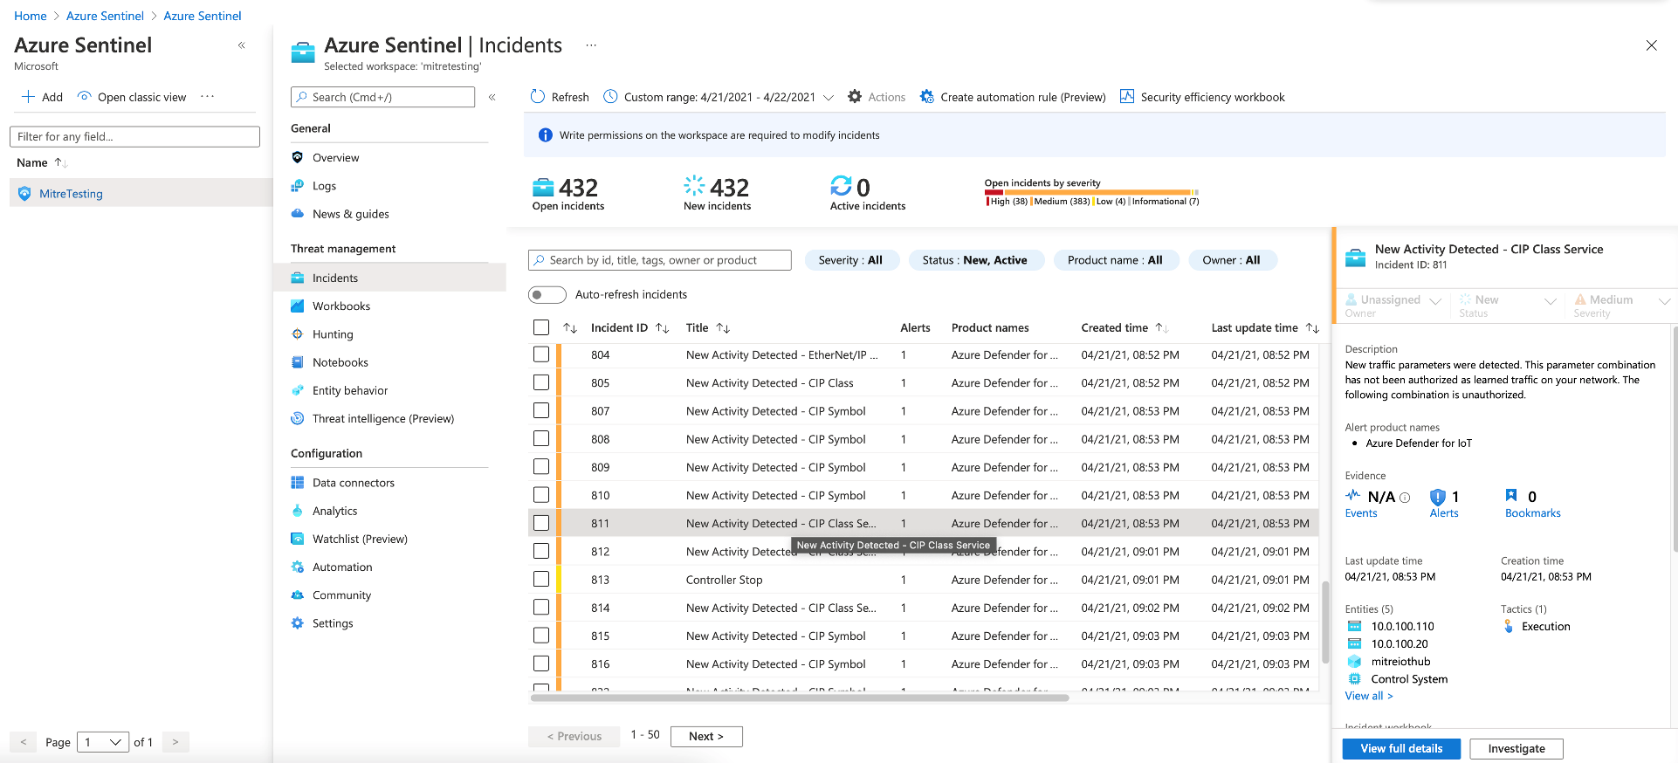Viewport: 1678px width, 763px height.
Task: Click the Threat intelligence icon
Action: click(x=297, y=418)
